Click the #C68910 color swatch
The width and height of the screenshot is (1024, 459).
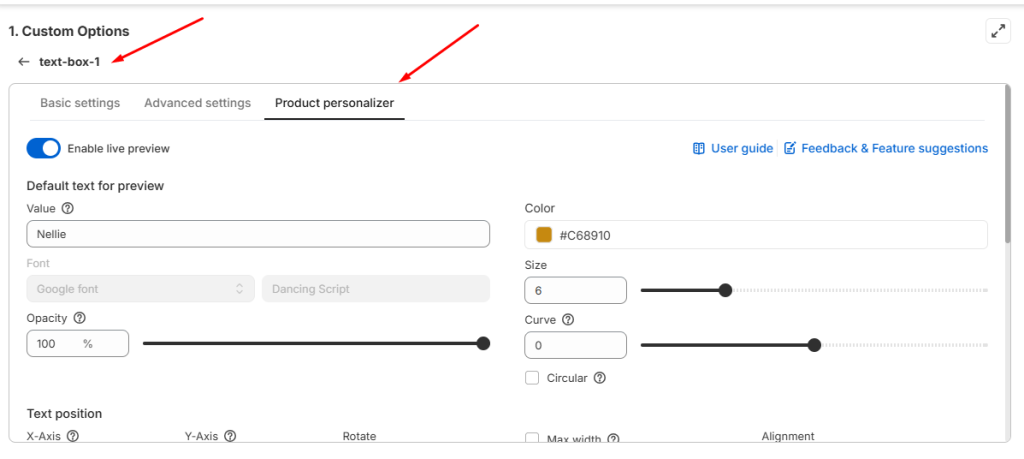click(x=544, y=235)
